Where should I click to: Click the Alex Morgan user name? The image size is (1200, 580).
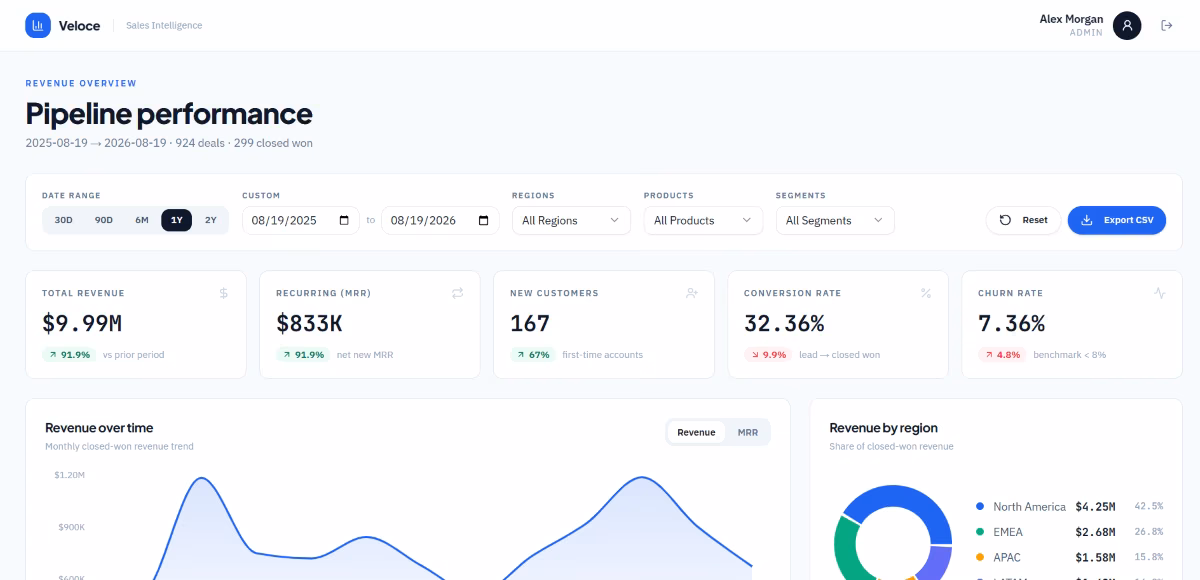pos(1071,19)
